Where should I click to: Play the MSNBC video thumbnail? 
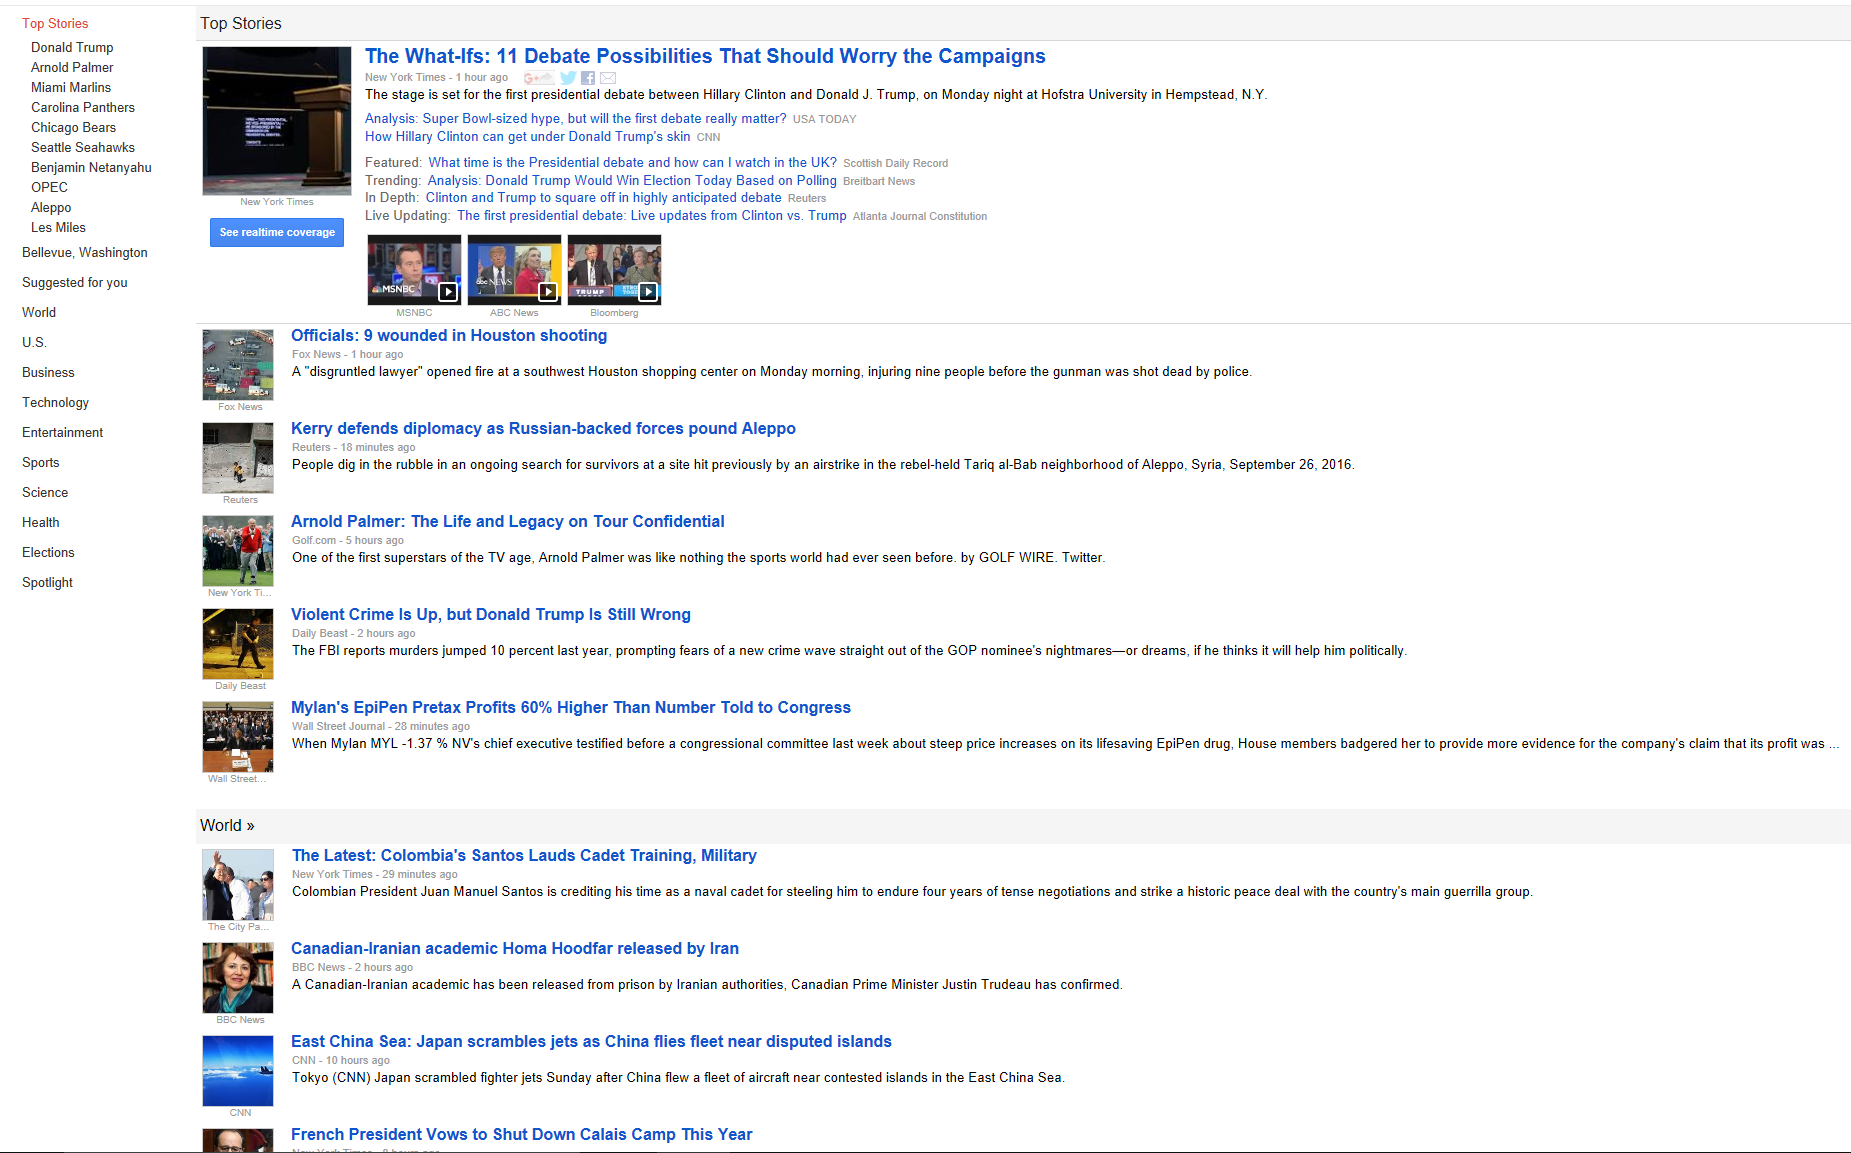[x=414, y=270]
